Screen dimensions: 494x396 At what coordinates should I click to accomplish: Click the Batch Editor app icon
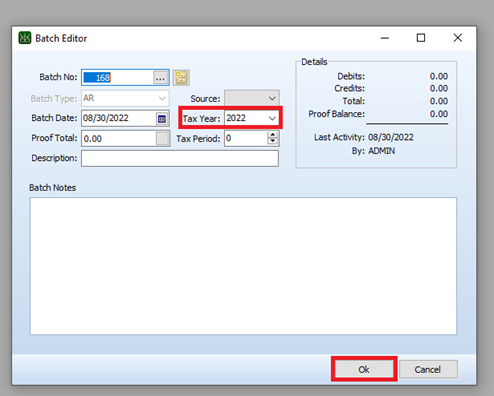point(25,38)
